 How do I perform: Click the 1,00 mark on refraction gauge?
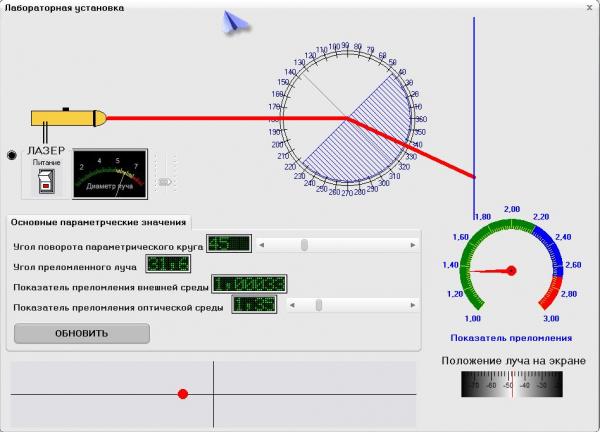(472, 318)
